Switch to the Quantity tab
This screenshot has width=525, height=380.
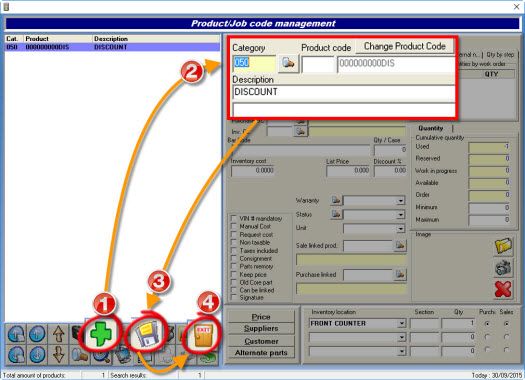click(431, 128)
